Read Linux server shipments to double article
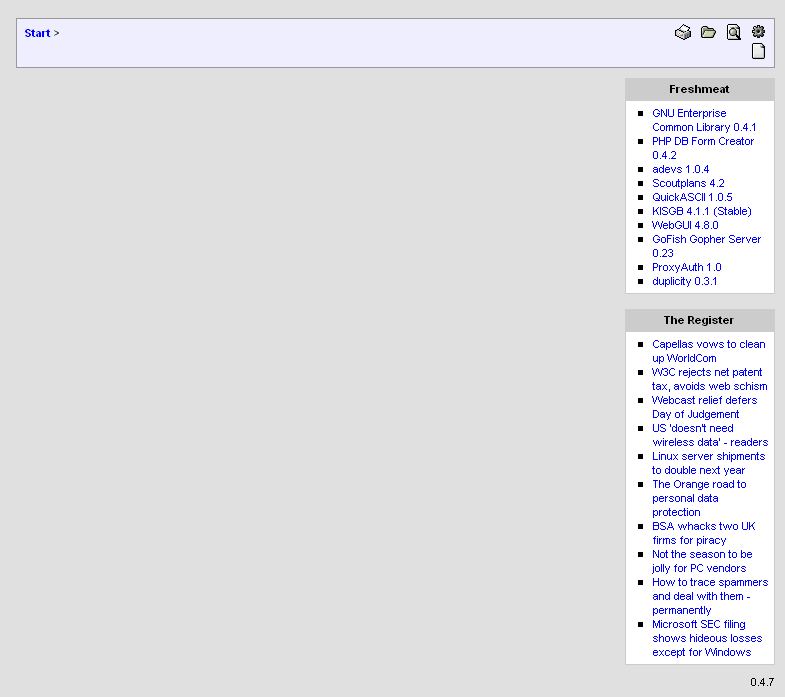This screenshot has height=697, width=785. [708, 463]
